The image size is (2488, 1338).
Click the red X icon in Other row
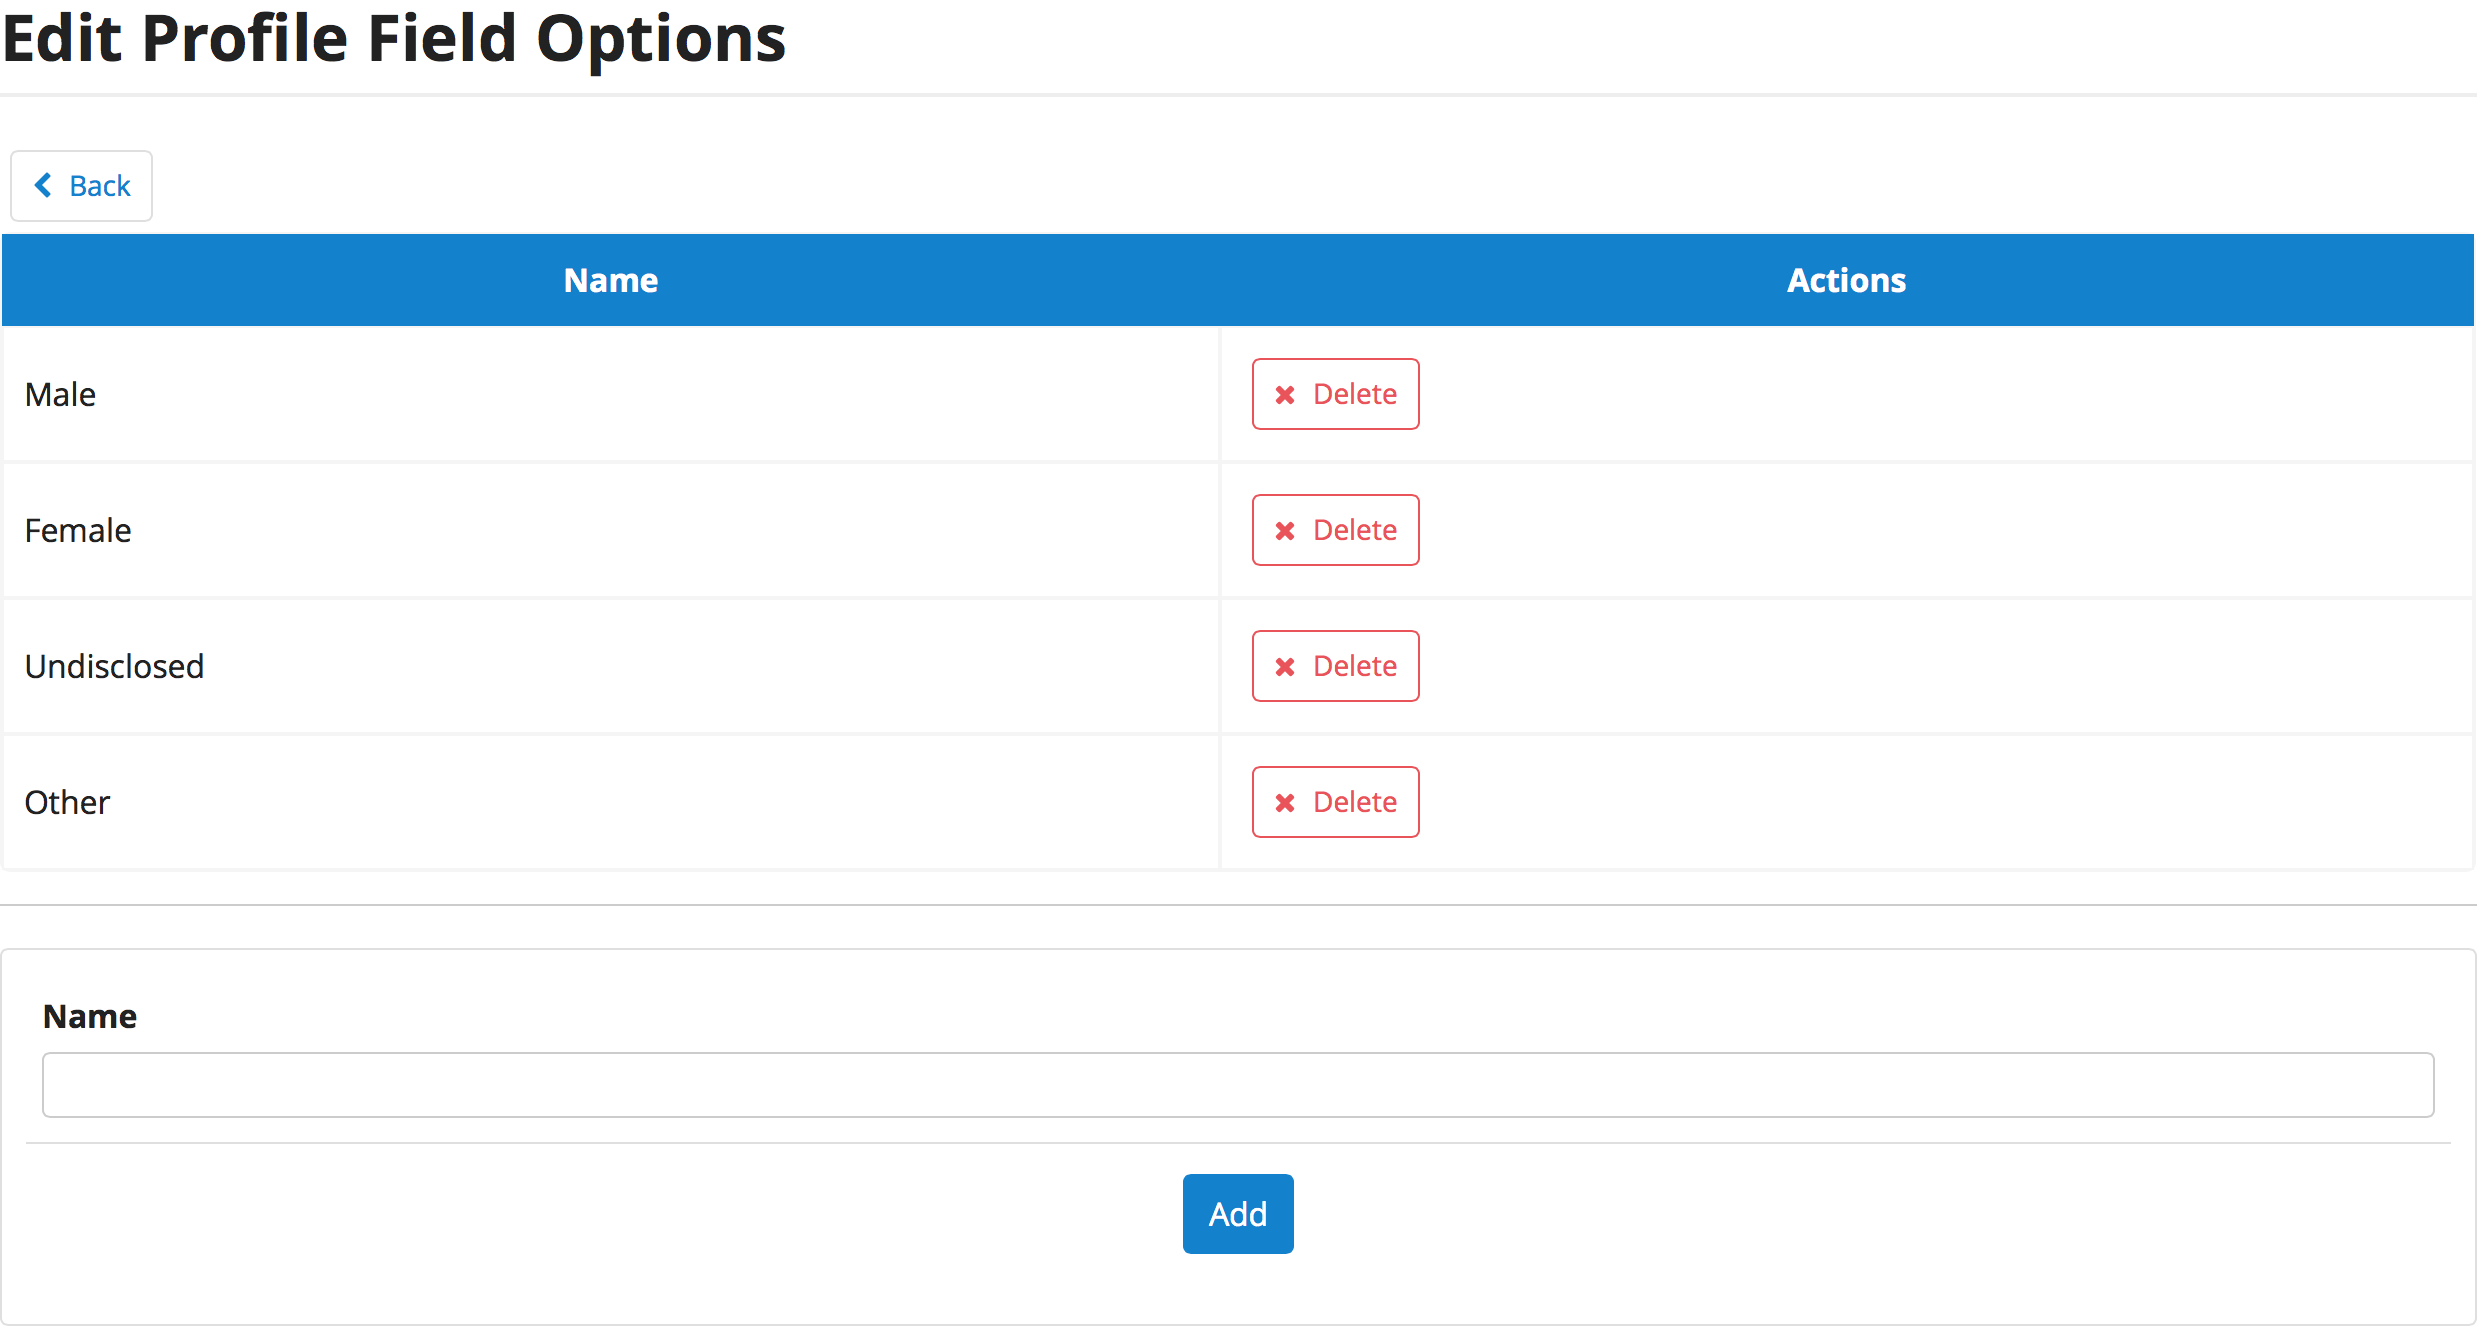(x=1285, y=803)
